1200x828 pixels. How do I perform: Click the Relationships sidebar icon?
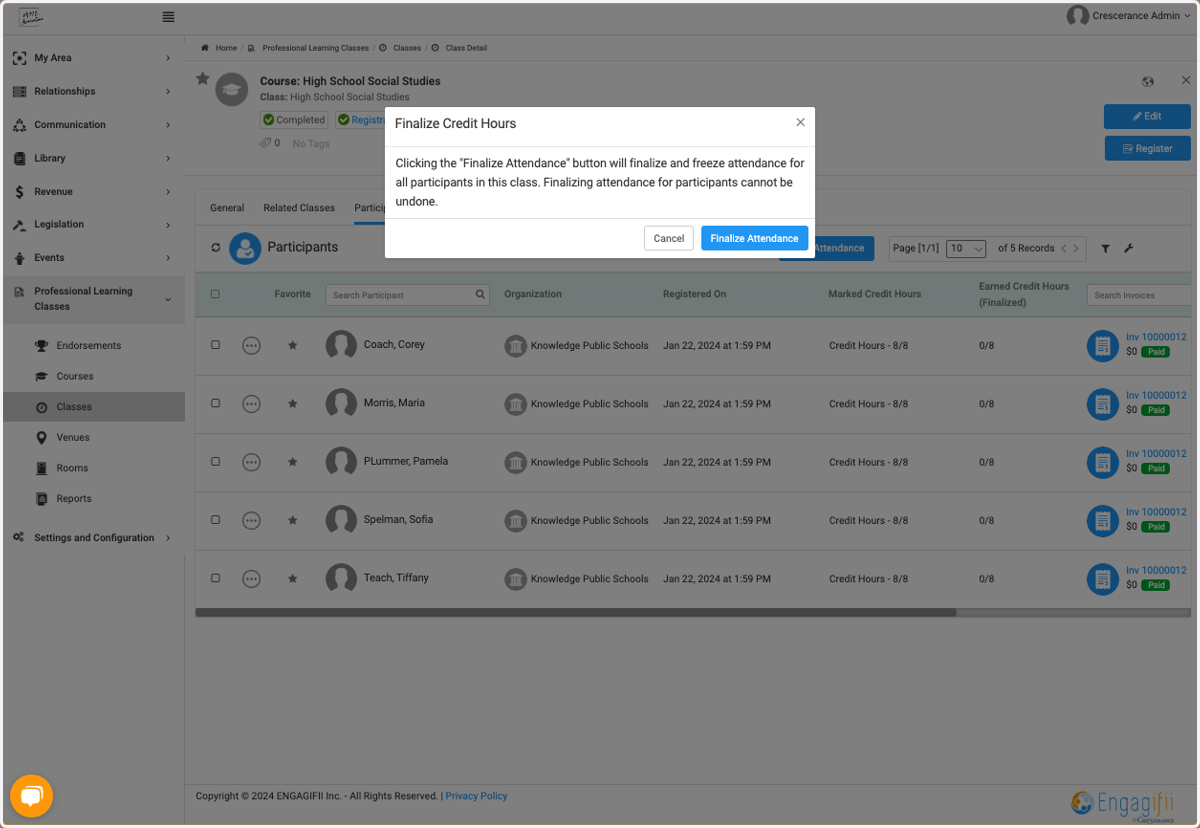(19, 91)
